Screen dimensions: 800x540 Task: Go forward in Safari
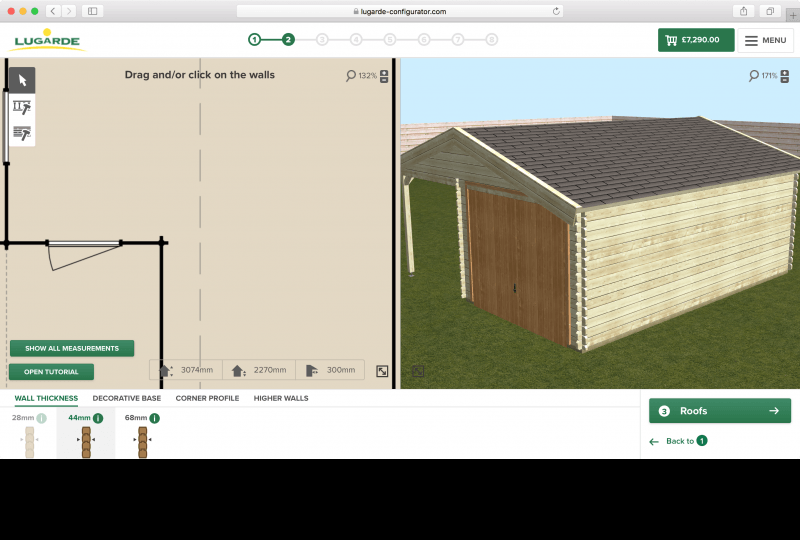[x=68, y=11]
